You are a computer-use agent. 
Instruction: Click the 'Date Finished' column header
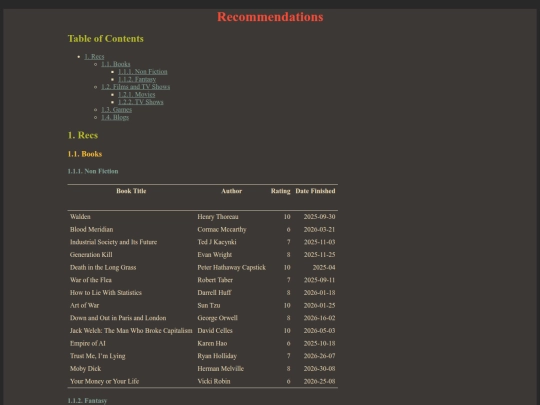pos(315,191)
